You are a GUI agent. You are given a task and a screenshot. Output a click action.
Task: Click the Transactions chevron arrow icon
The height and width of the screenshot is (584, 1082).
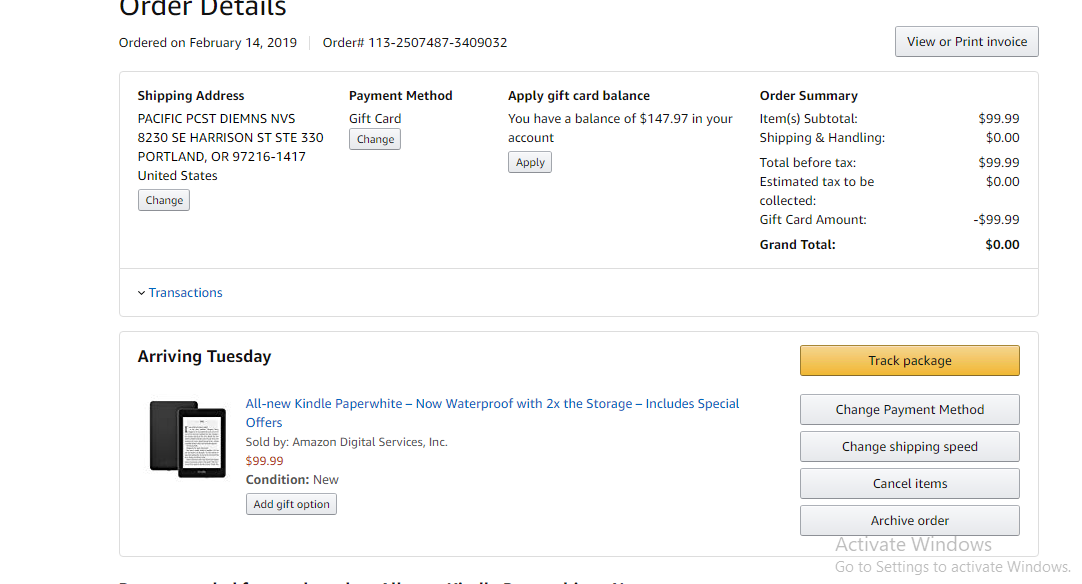tap(141, 293)
